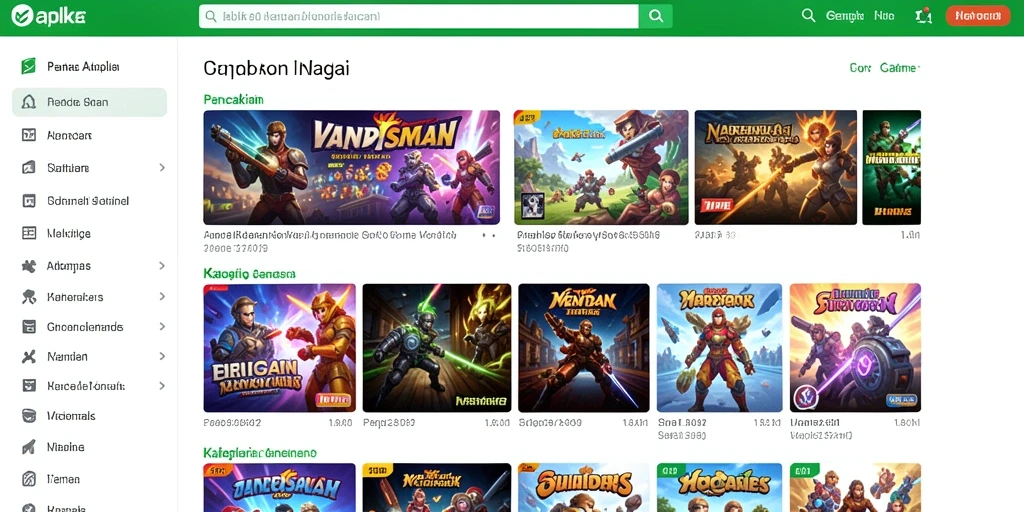Click the Penas Amplier sidebar icon
1024x512 pixels.
[x=28, y=66]
